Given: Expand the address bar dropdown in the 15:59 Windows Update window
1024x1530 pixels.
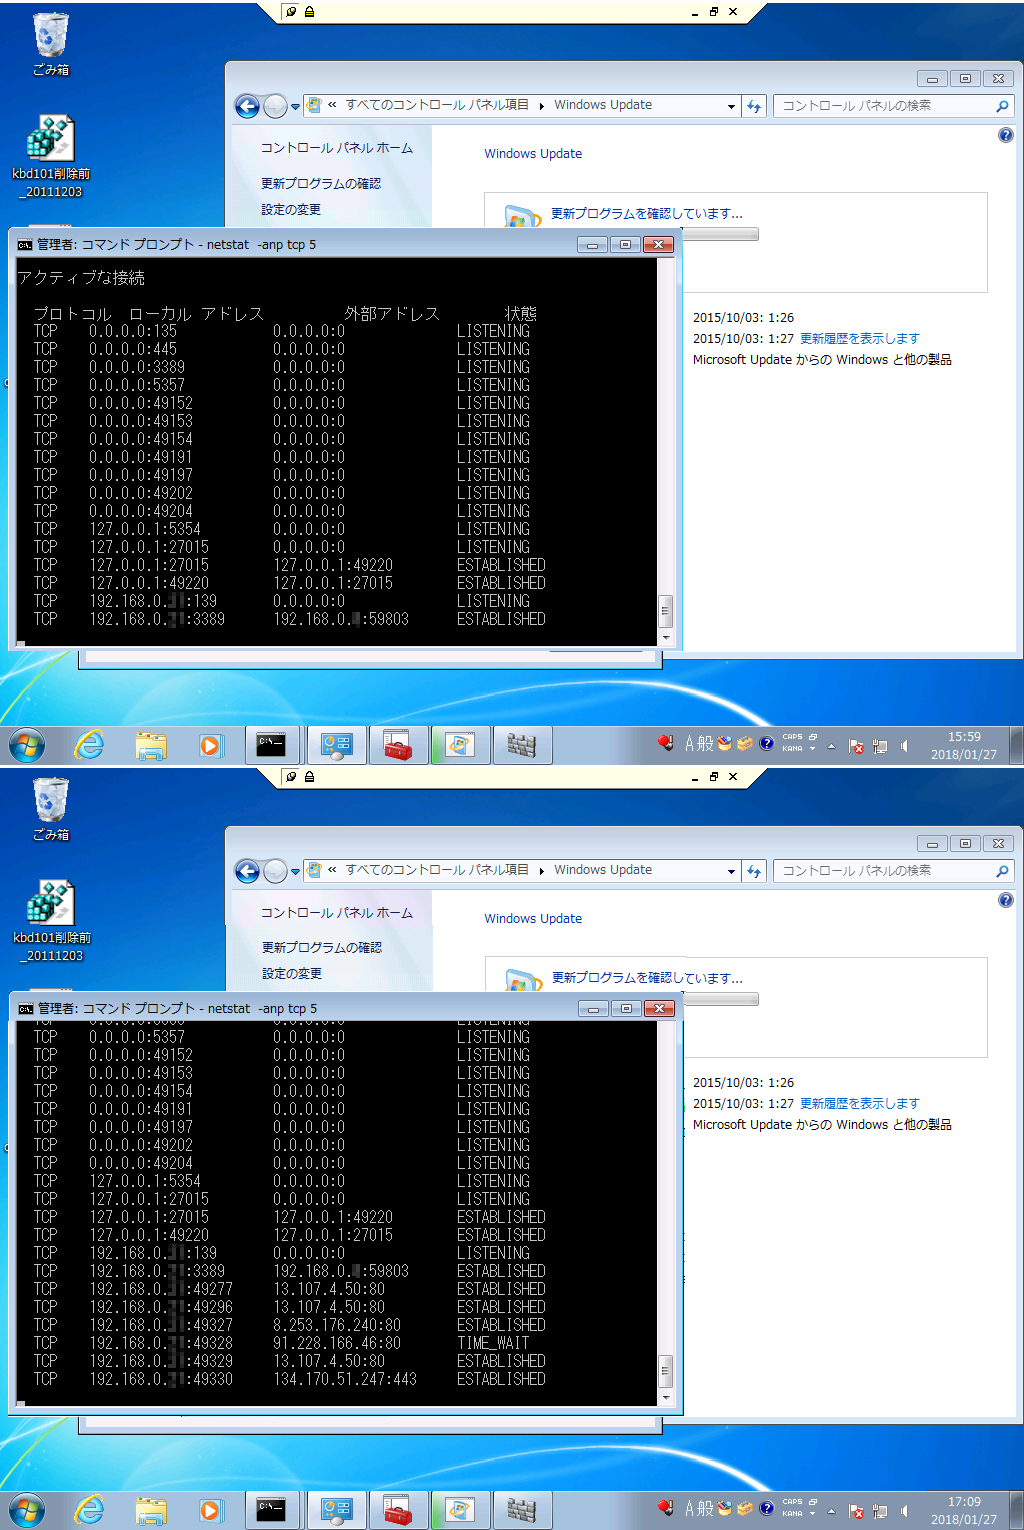Looking at the screenshot, I should (731, 106).
